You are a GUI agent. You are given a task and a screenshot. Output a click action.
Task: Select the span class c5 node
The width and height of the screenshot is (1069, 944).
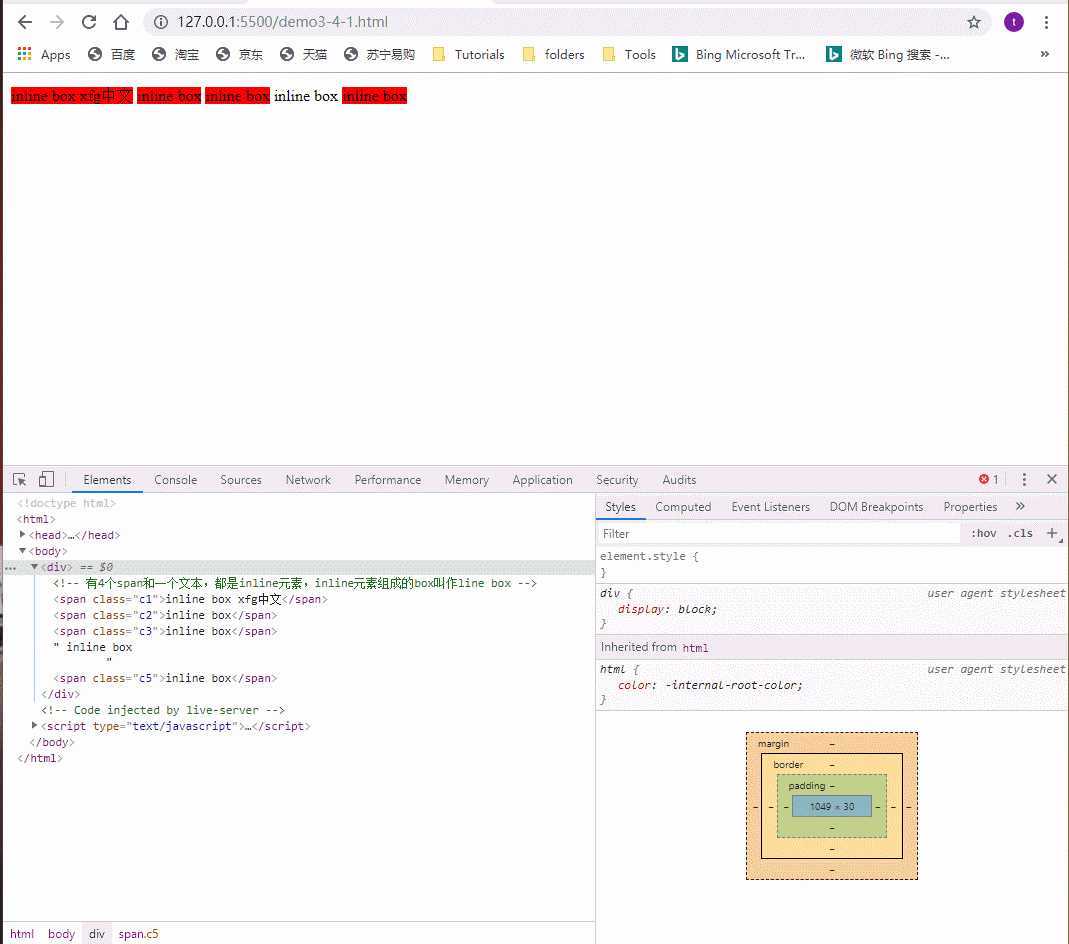click(x=166, y=679)
